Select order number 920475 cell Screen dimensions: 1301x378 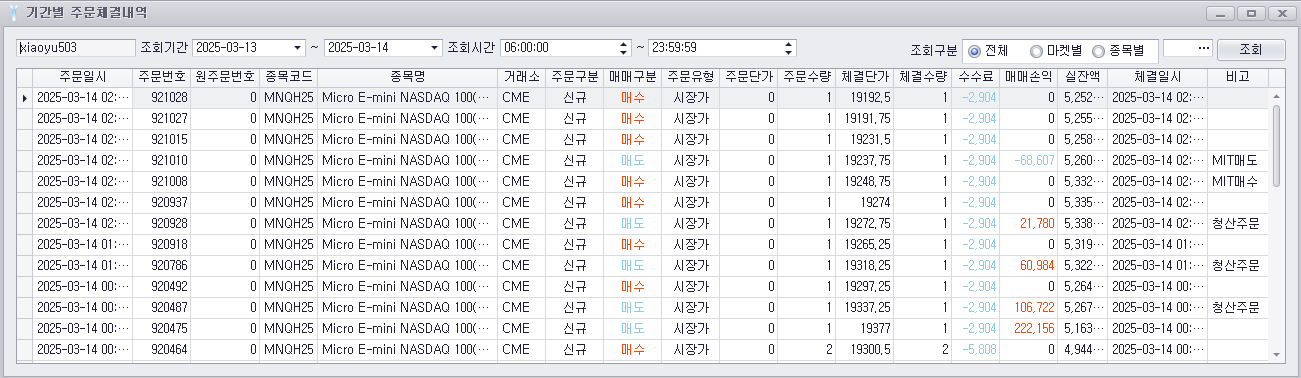click(162, 329)
